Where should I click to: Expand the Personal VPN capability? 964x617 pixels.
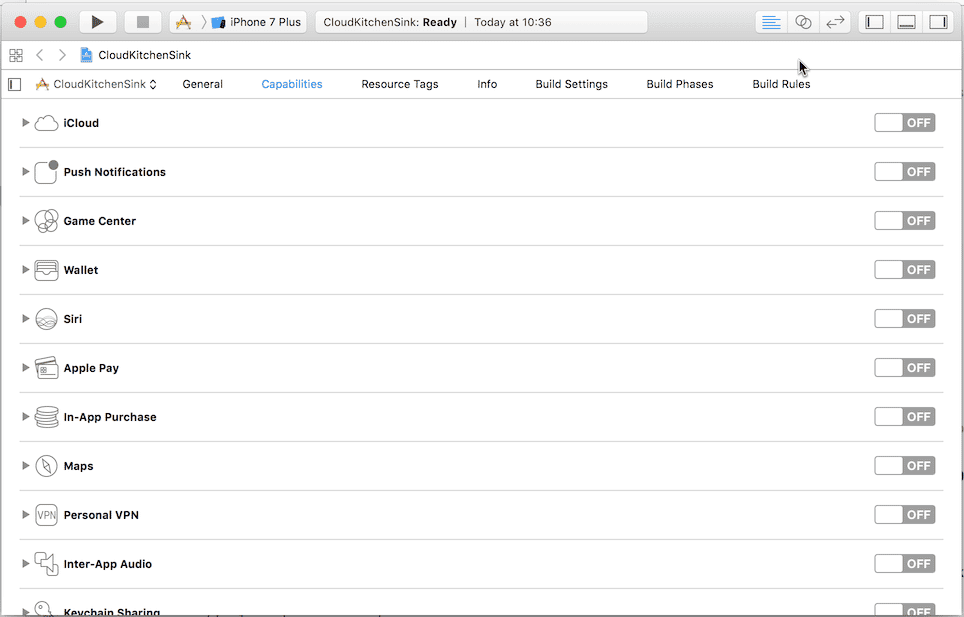pyautogui.click(x=25, y=514)
